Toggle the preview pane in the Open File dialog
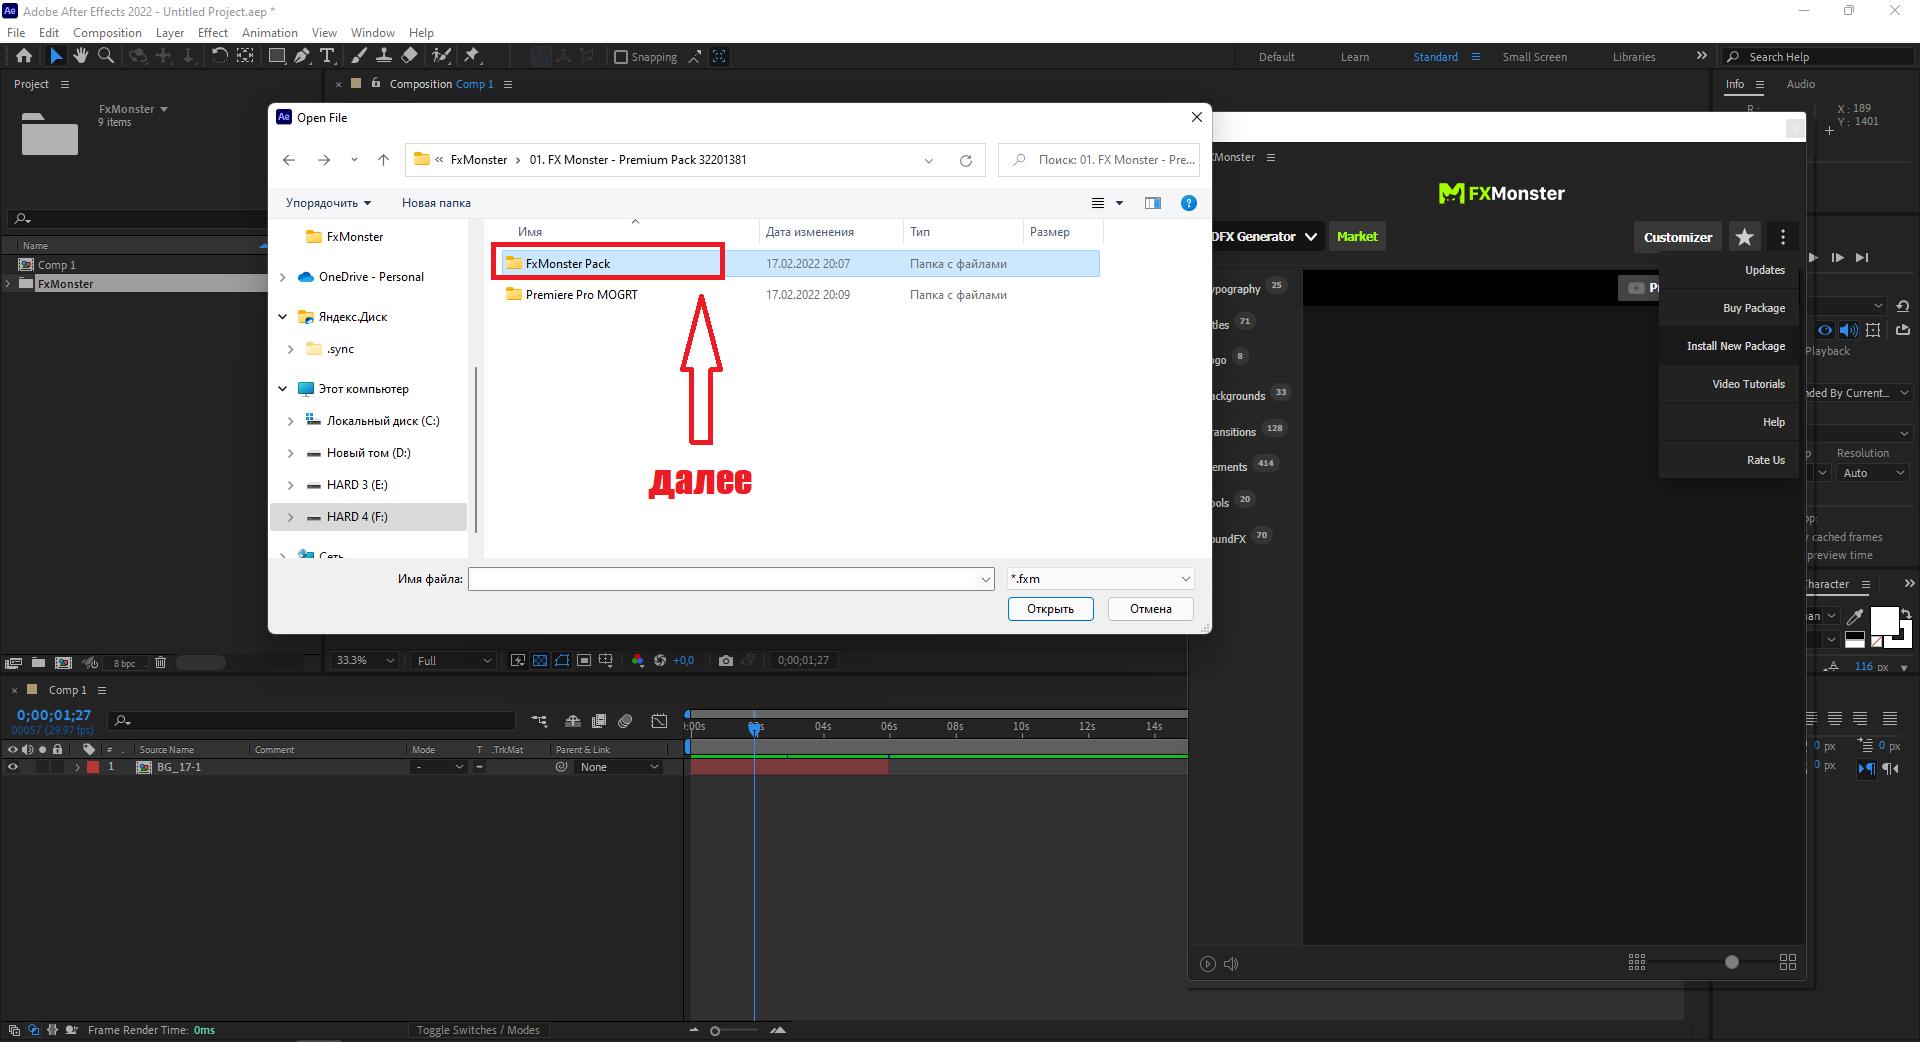This screenshot has width=1920, height=1042. (1153, 203)
